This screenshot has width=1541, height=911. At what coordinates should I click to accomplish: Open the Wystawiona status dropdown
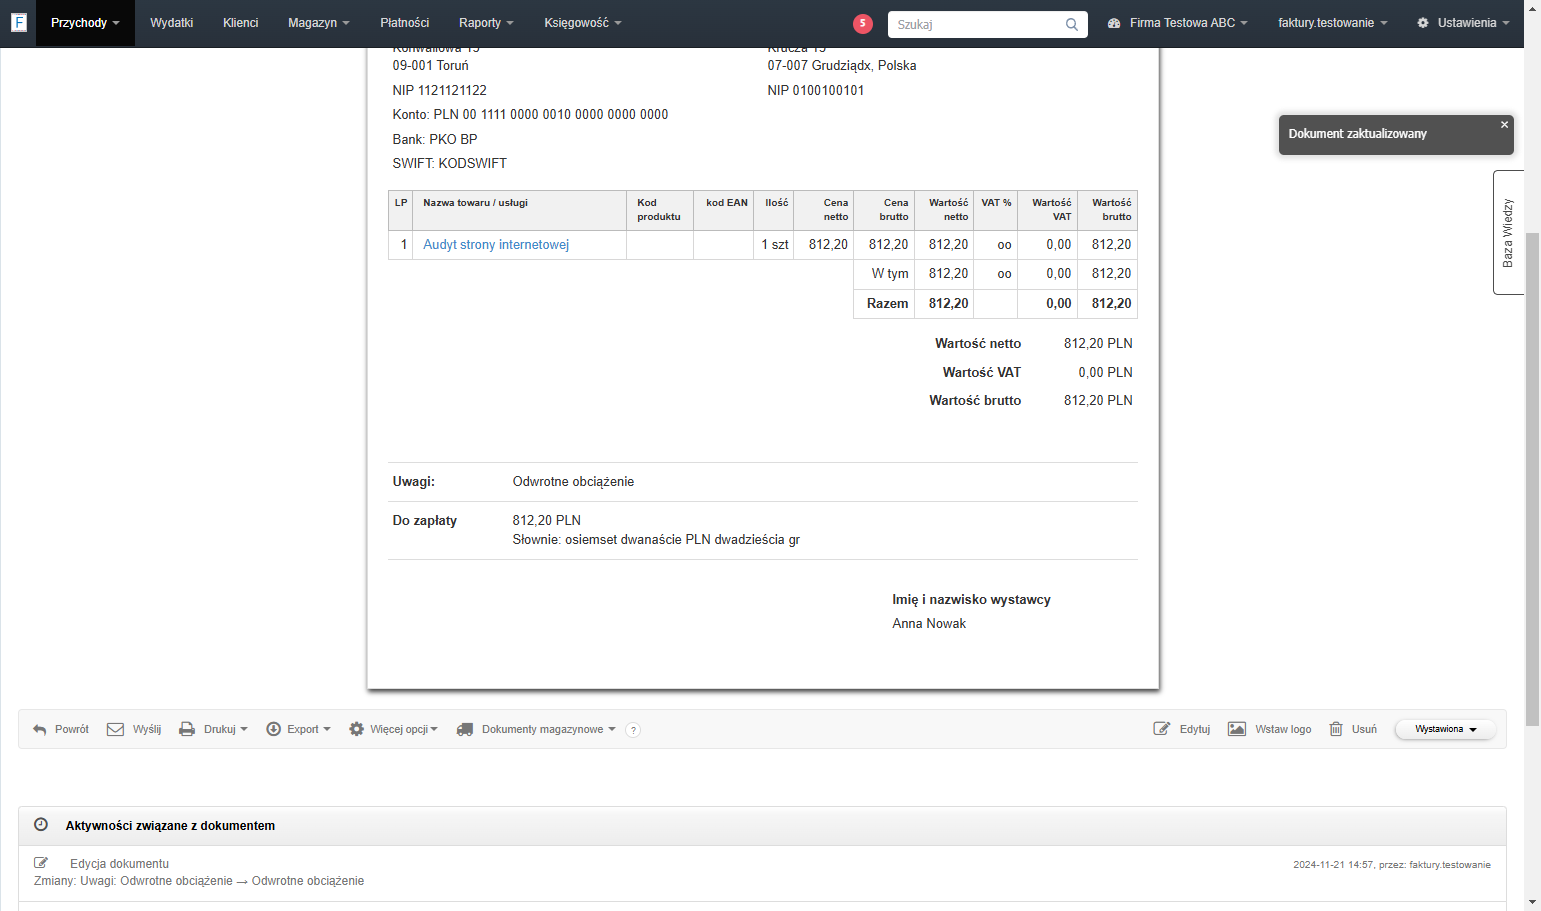1445,729
